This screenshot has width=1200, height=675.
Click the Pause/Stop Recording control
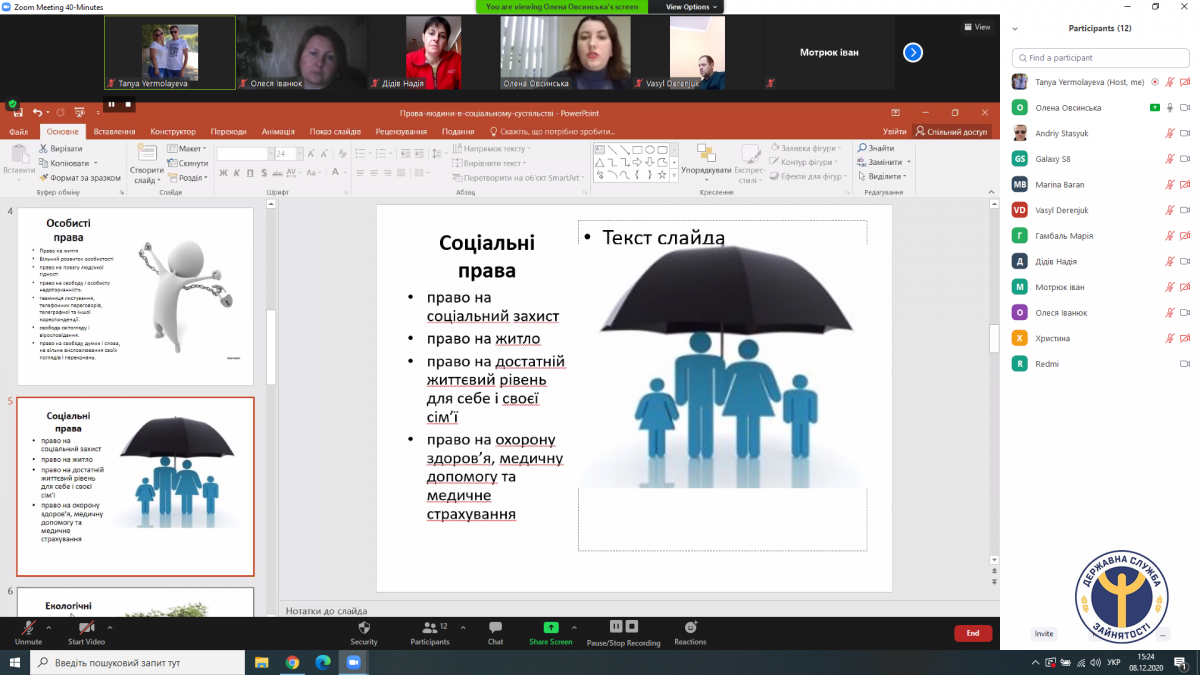point(623,629)
